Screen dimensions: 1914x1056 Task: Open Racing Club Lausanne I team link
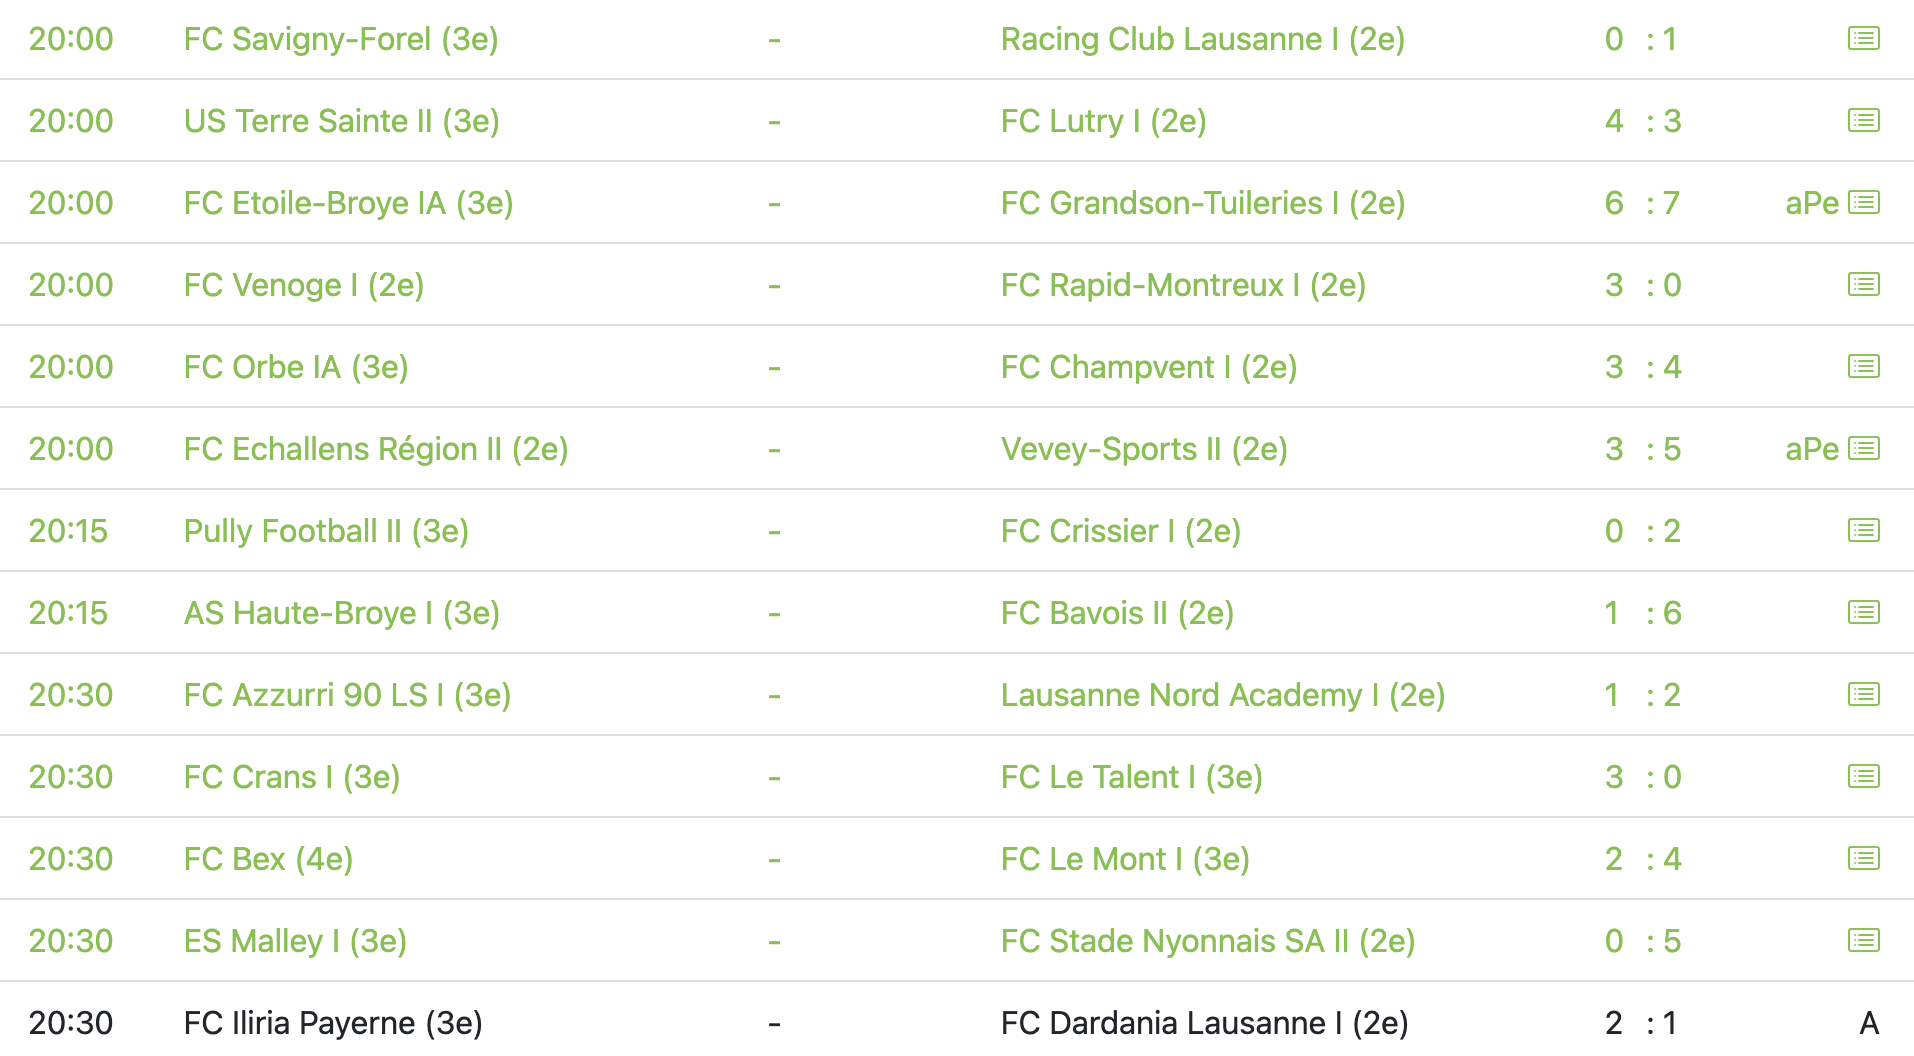pos(1202,39)
